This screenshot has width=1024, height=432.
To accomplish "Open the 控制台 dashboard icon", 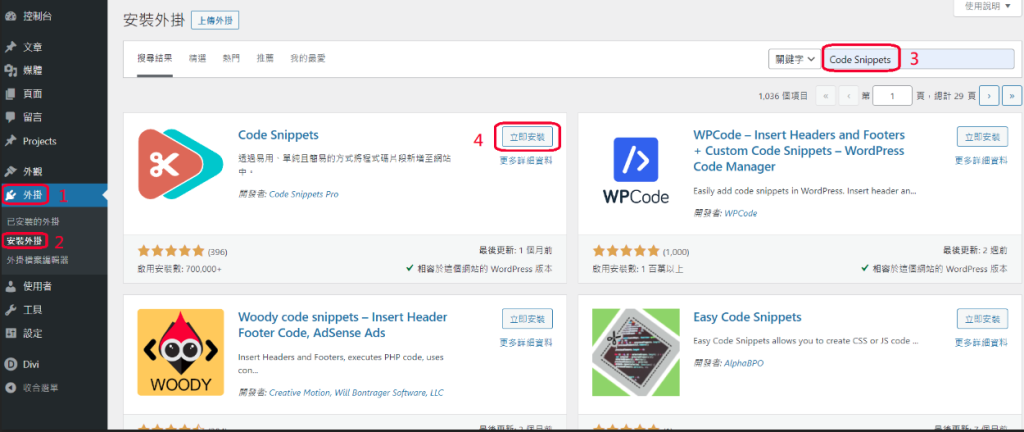I will [10, 16].
